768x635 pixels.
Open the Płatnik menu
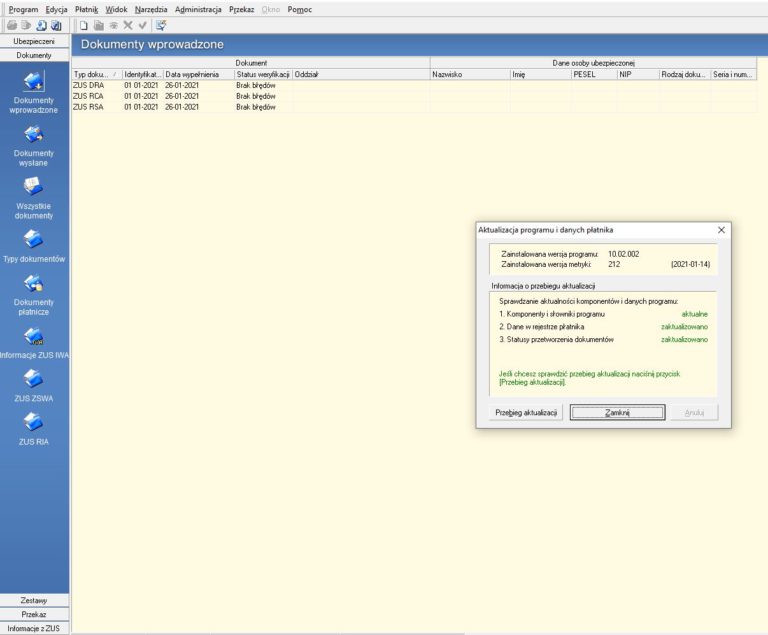(87, 9)
